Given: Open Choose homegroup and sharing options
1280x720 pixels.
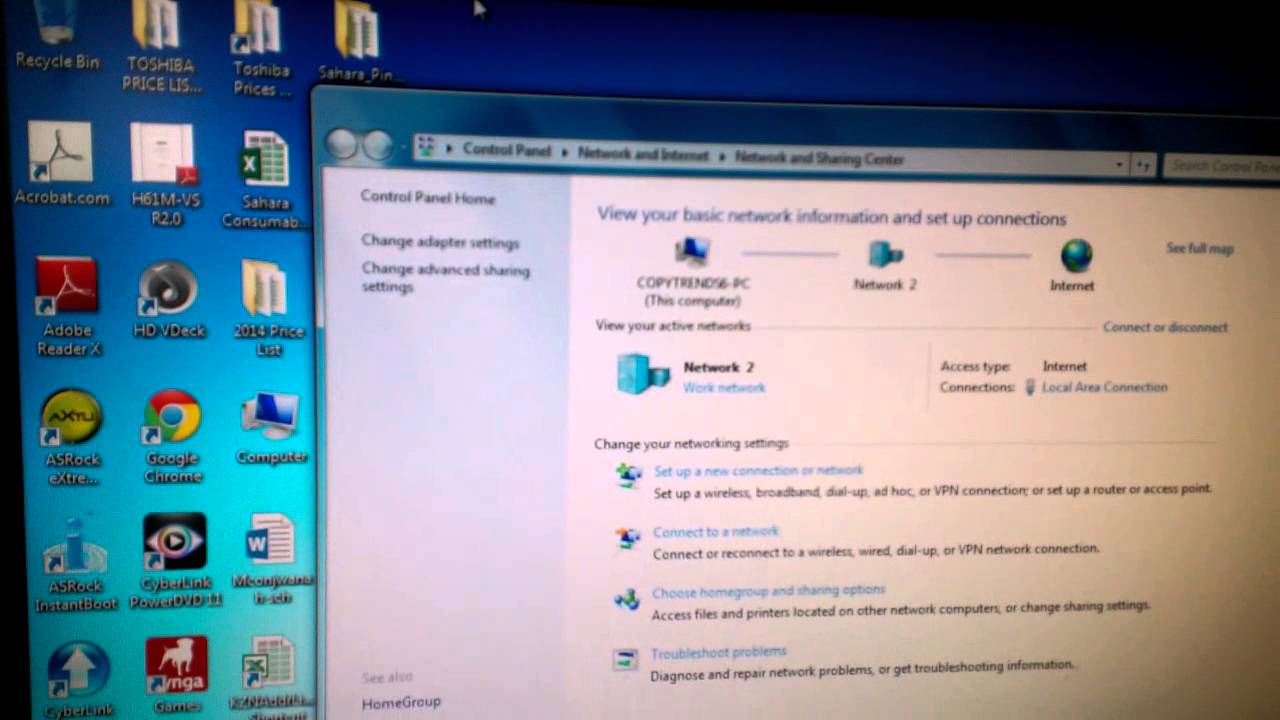Looking at the screenshot, I should [x=768, y=591].
